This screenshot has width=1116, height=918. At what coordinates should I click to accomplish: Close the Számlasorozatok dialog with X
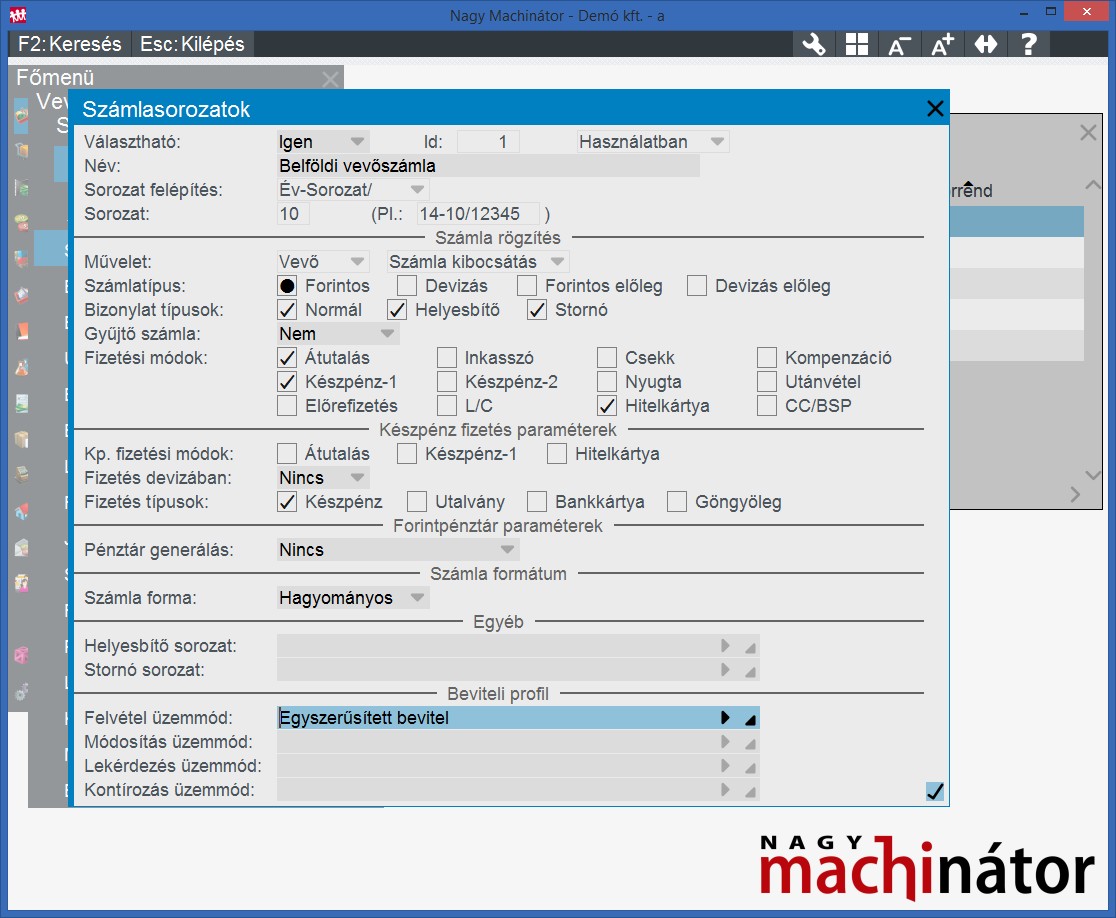(x=935, y=108)
